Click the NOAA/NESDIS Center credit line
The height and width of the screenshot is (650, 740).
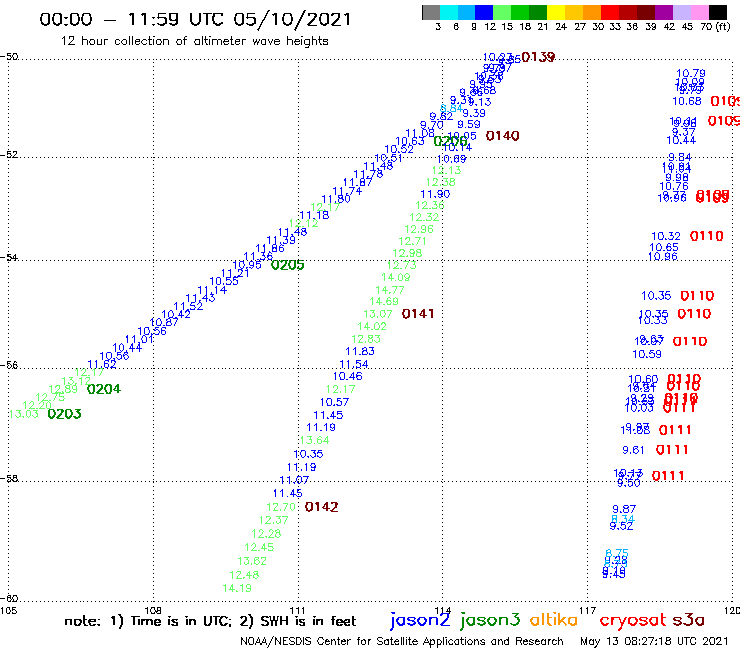click(402, 641)
